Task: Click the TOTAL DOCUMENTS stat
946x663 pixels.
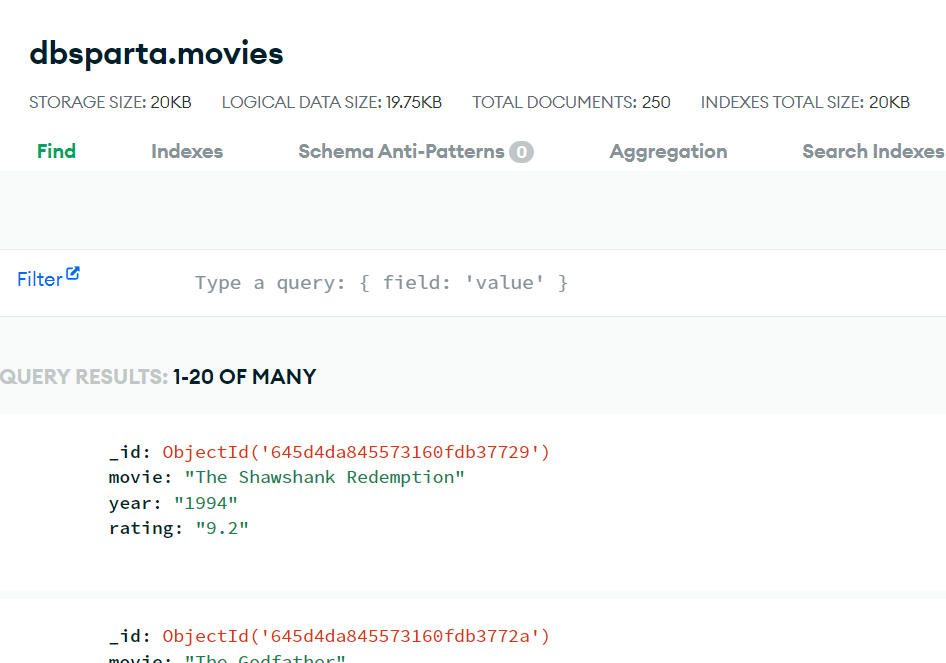Action: point(570,101)
